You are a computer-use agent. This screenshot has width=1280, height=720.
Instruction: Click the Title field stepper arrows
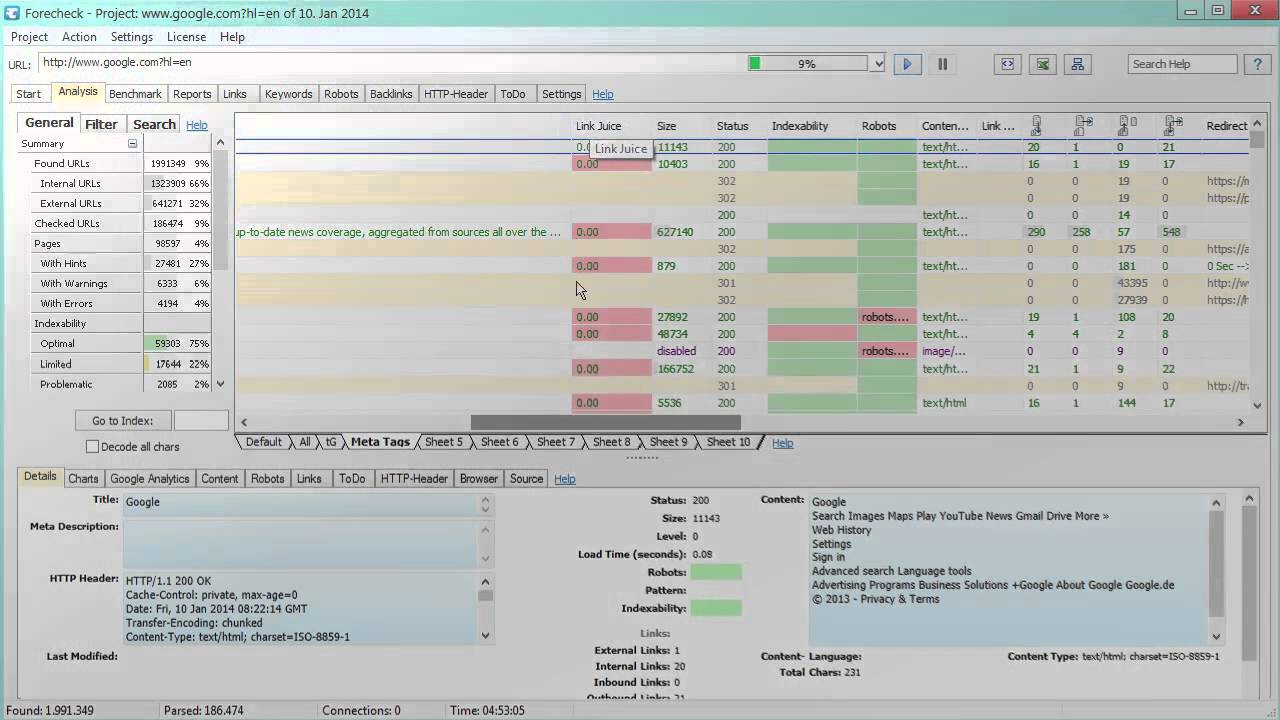pos(486,505)
